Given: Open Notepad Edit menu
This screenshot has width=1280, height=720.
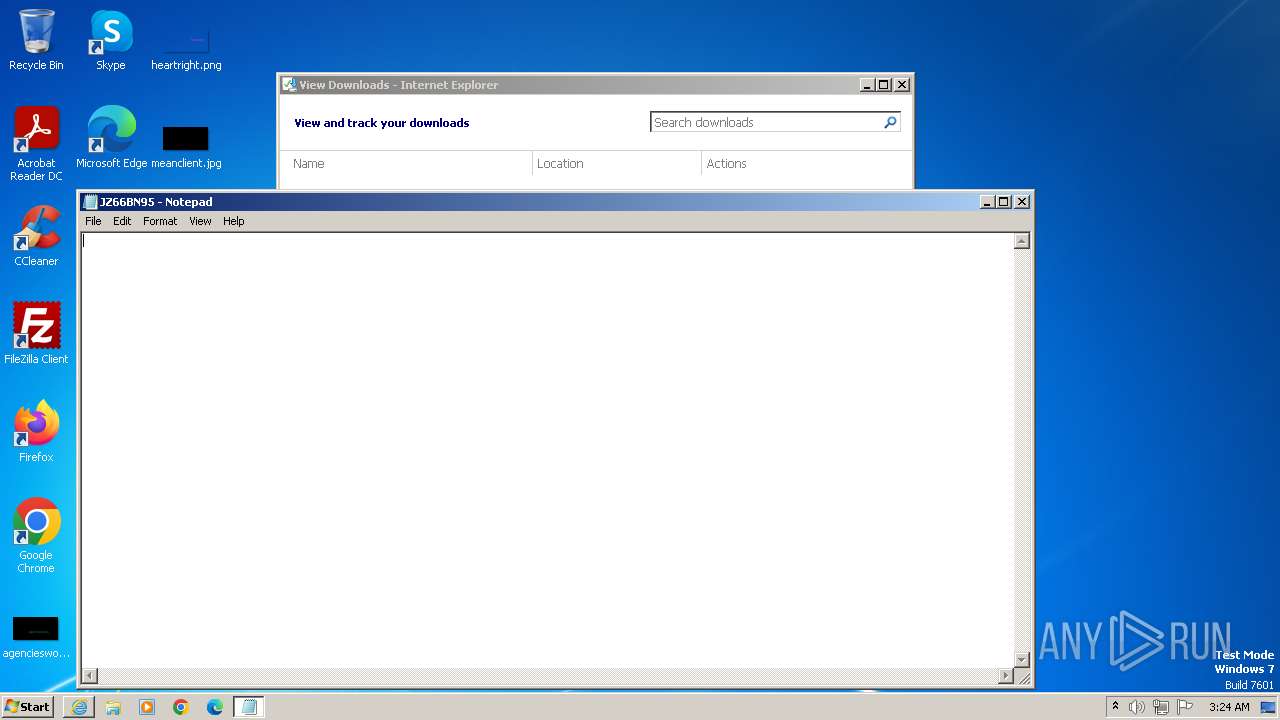Looking at the screenshot, I should (122, 221).
